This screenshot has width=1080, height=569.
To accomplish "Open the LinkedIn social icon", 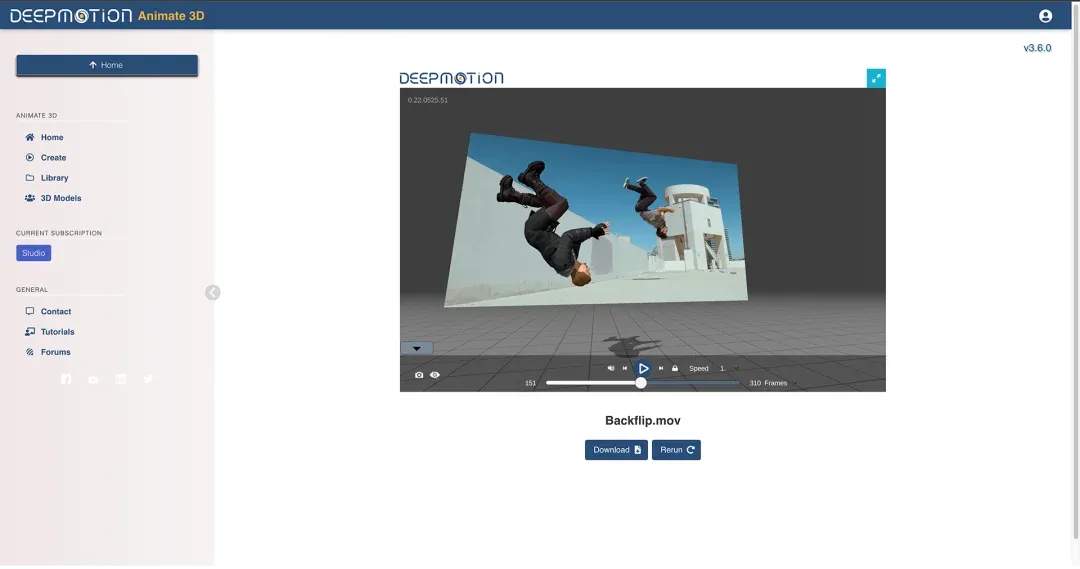I will [x=121, y=380].
